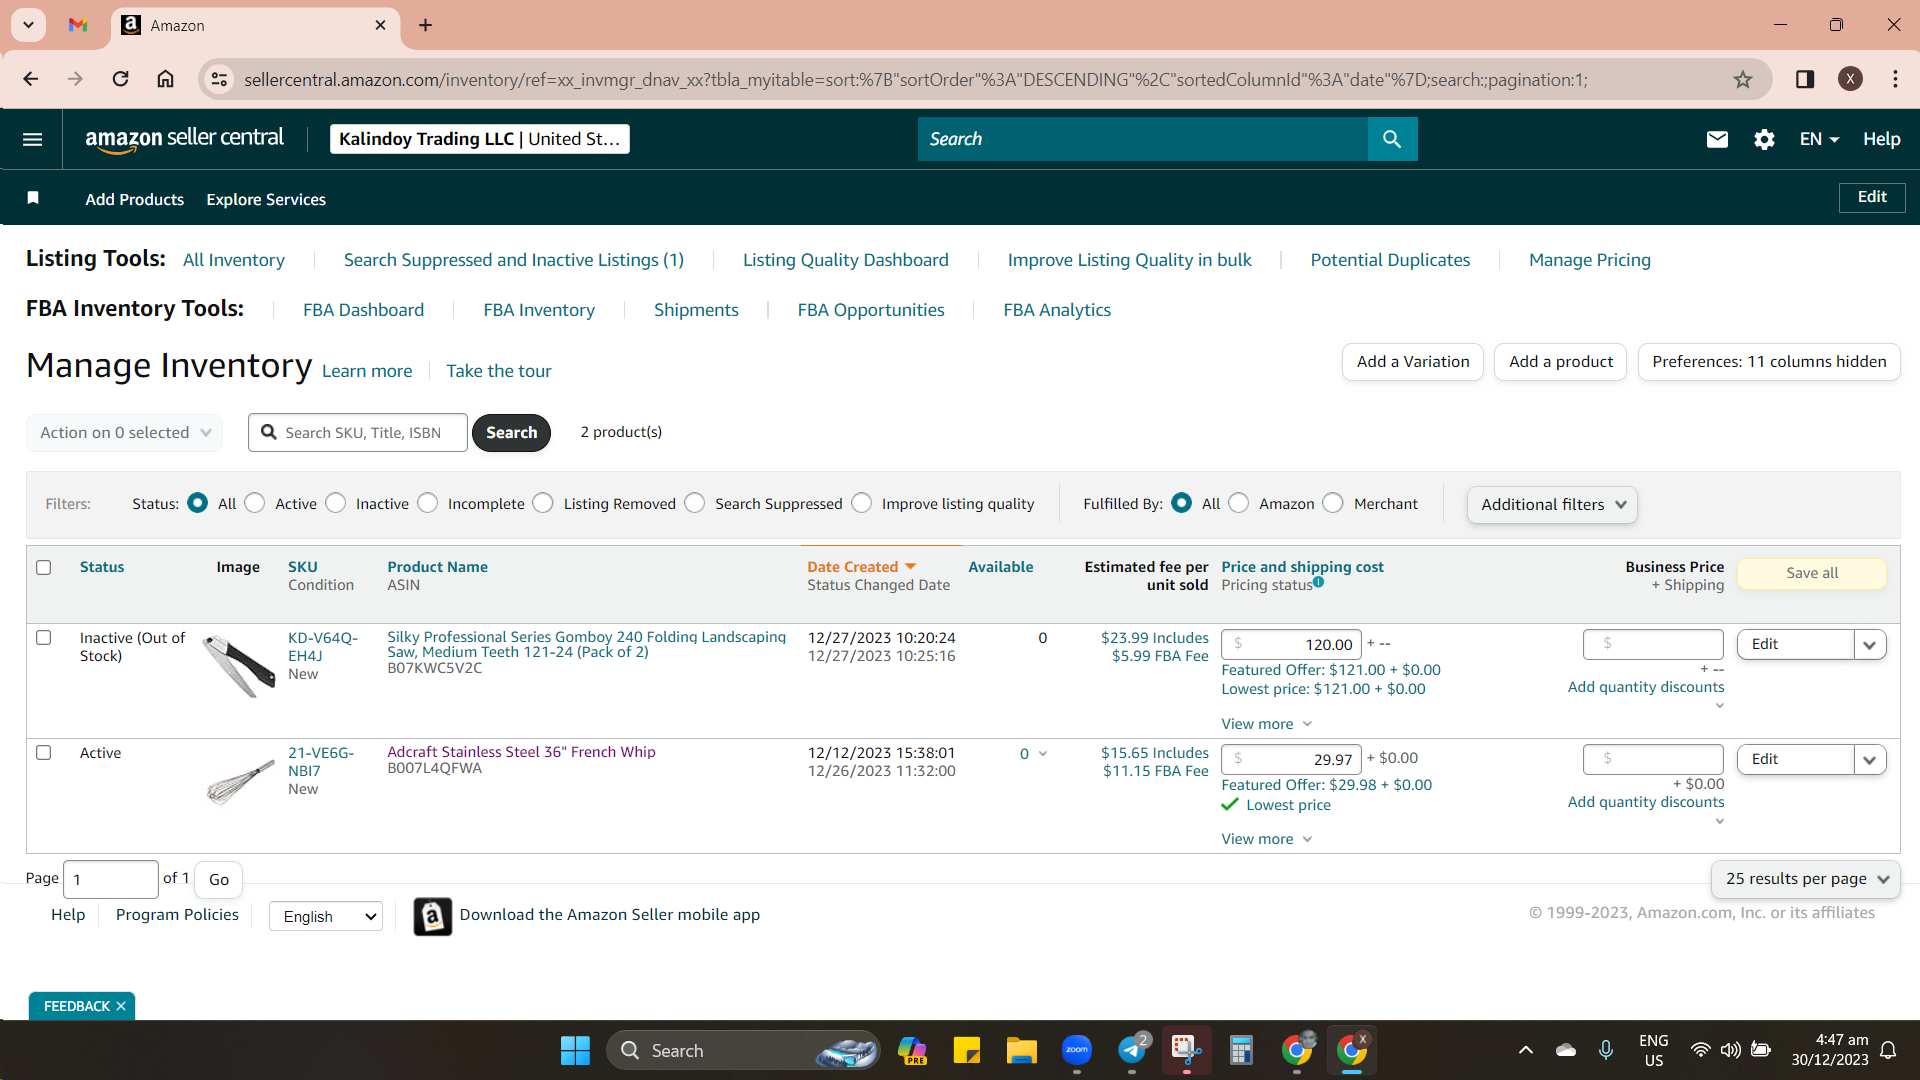Open Sticky Notes from the taskbar
The height and width of the screenshot is (1080, 1920).
[x=966, y=1050]
